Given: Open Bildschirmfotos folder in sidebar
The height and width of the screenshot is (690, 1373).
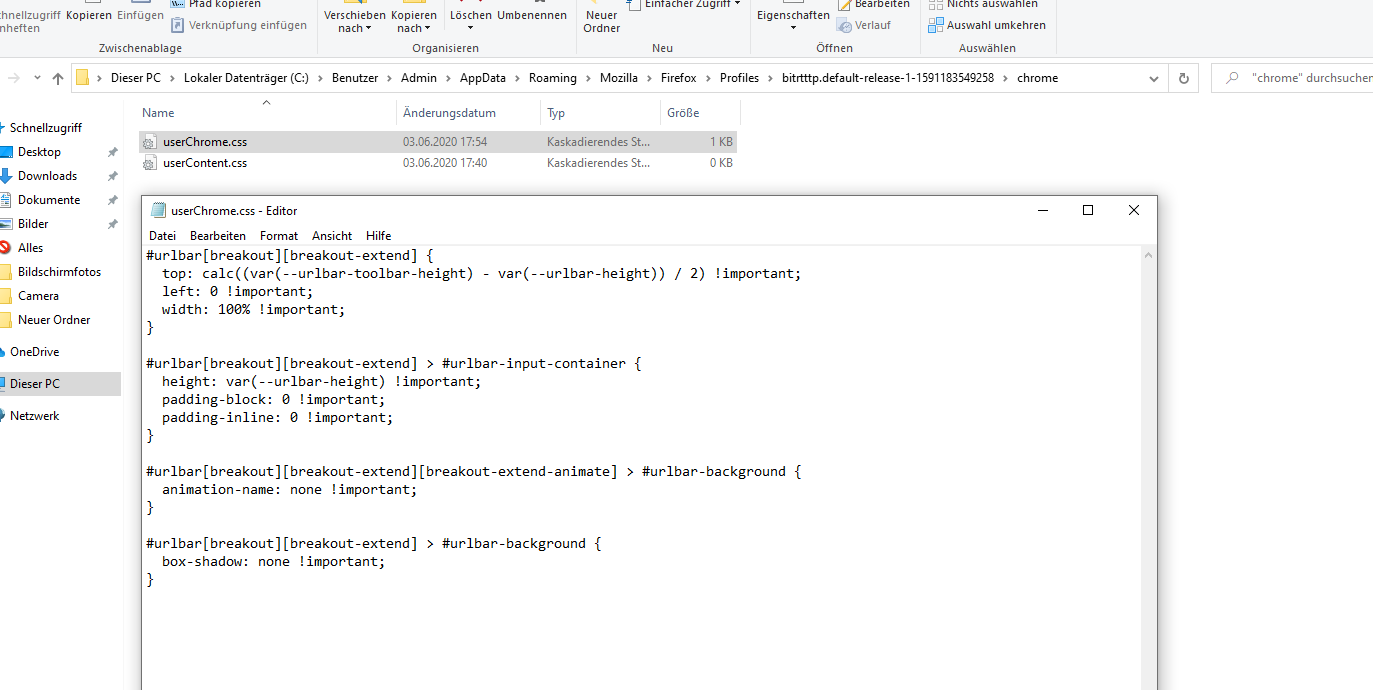Looking at the screenshot, I should coord(59,272).
